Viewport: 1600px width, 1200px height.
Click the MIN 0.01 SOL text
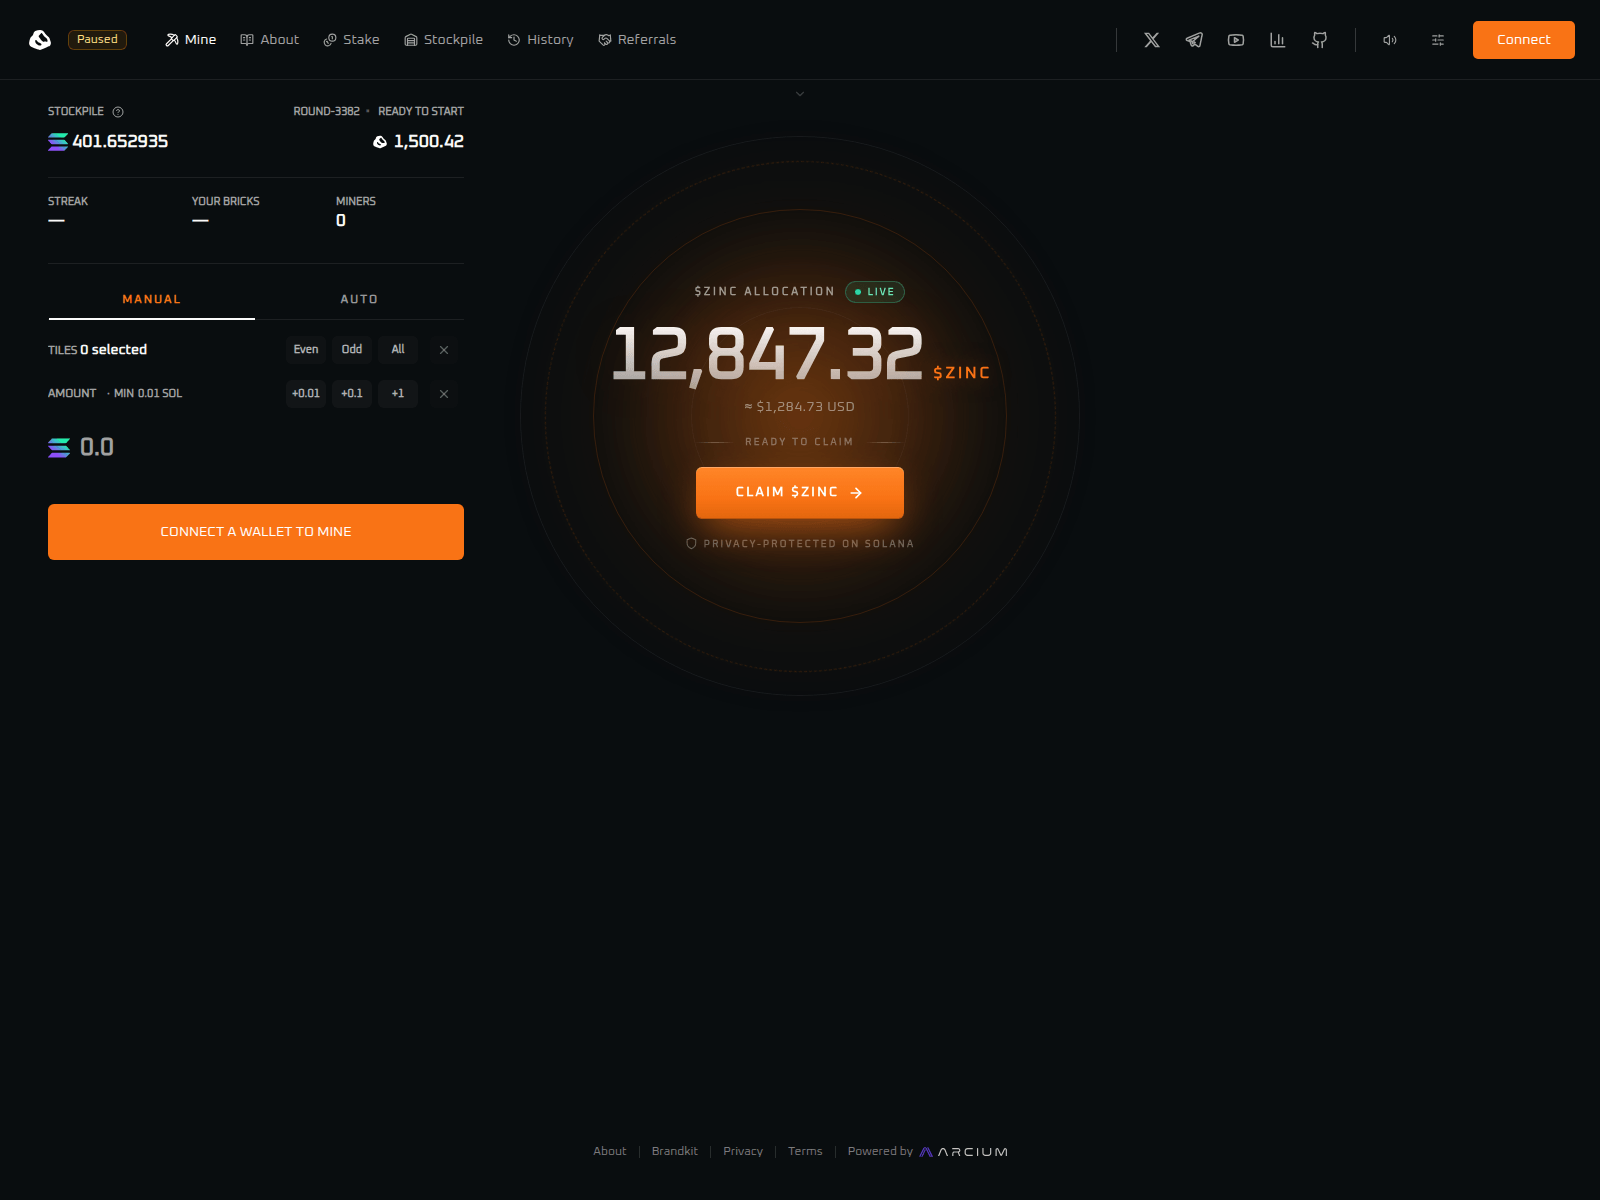pos(148,394)
